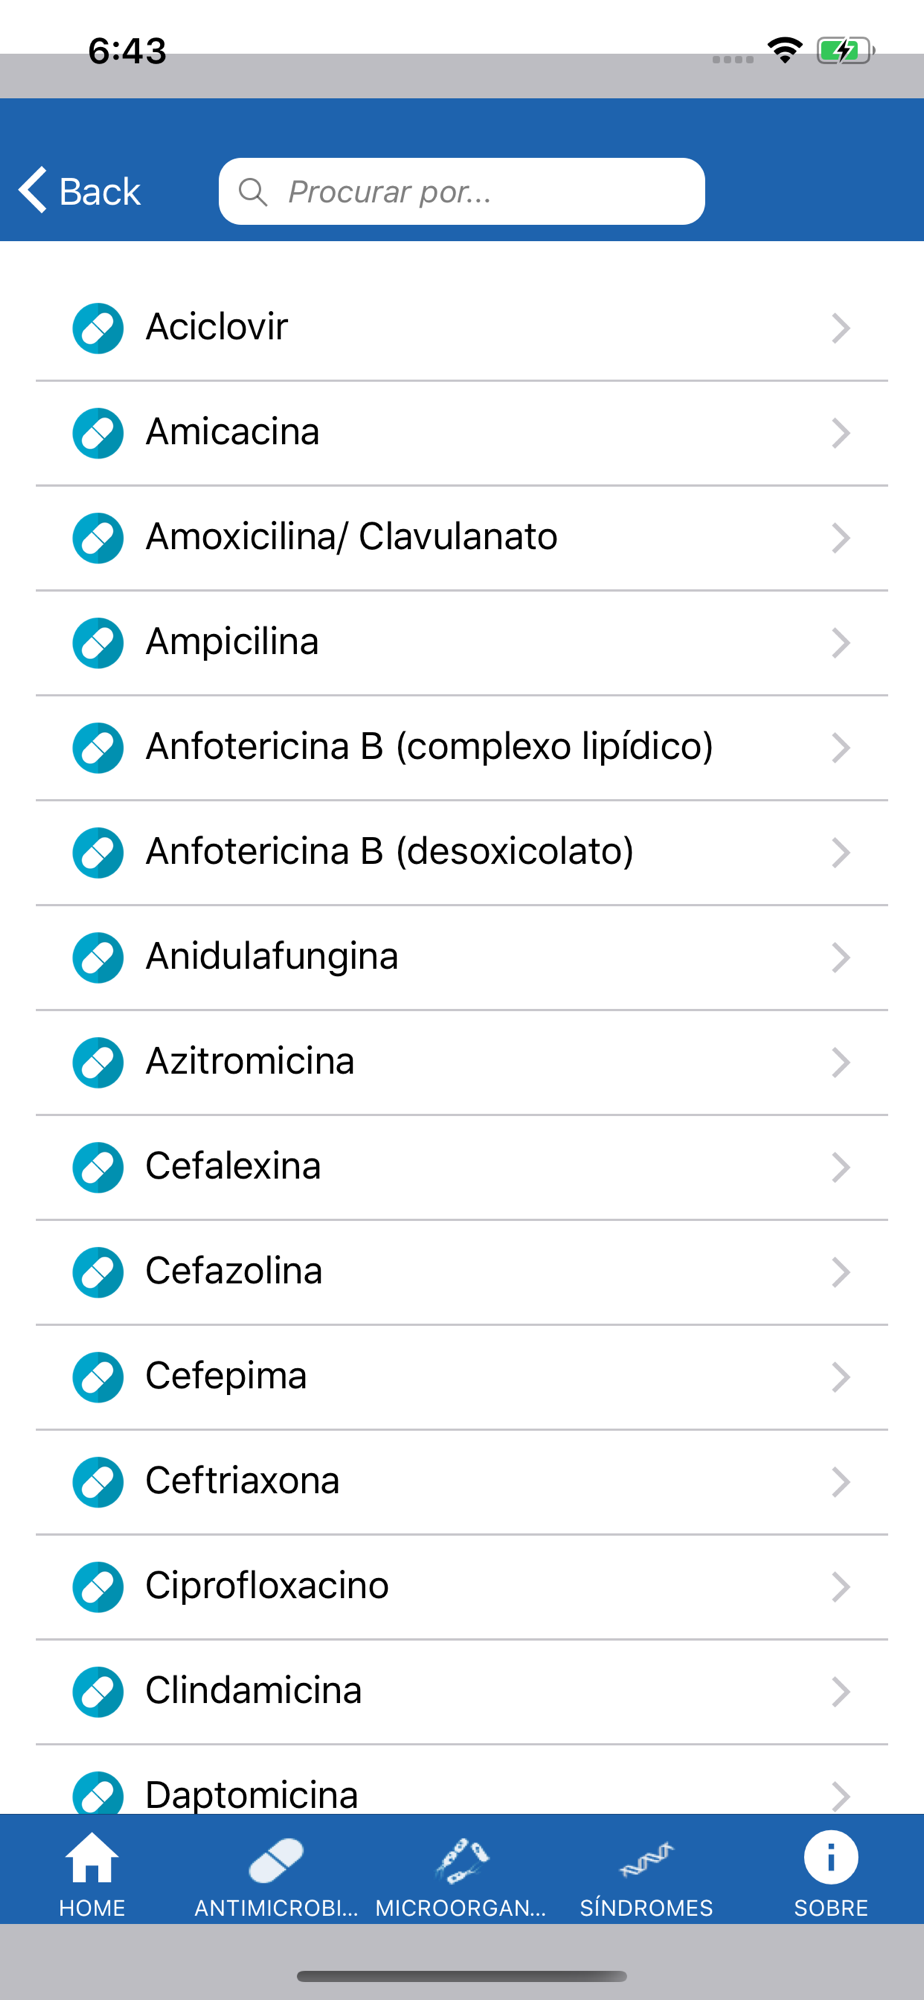The height and width of the screenshot is (2000, 924).
Task: Click the magnifier icon in search bar
Action: [254, 192]
